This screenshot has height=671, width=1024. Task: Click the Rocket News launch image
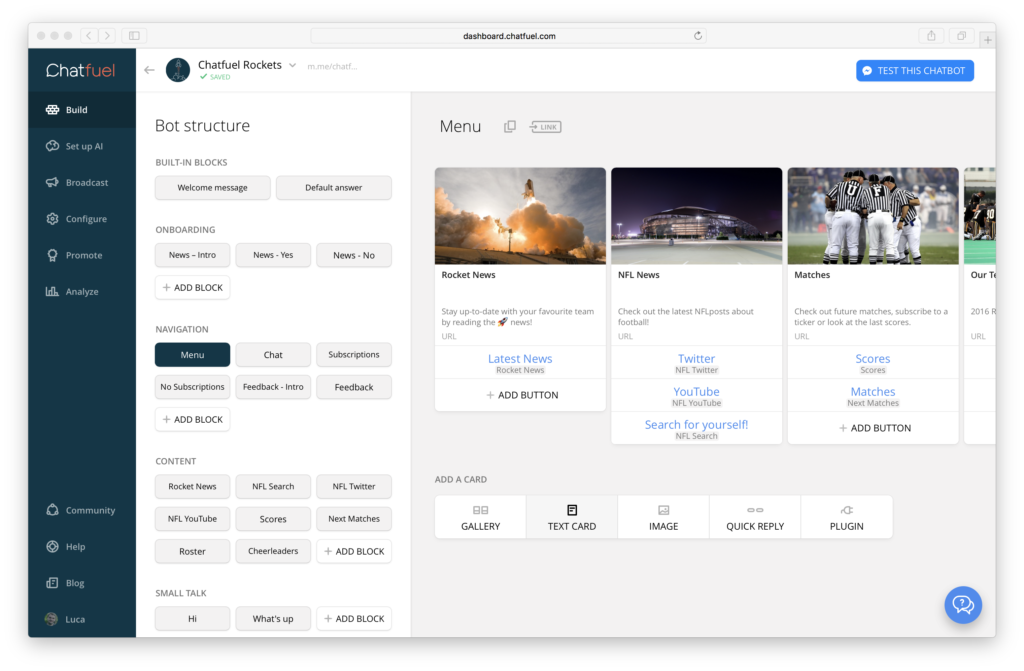click(520, 215)
